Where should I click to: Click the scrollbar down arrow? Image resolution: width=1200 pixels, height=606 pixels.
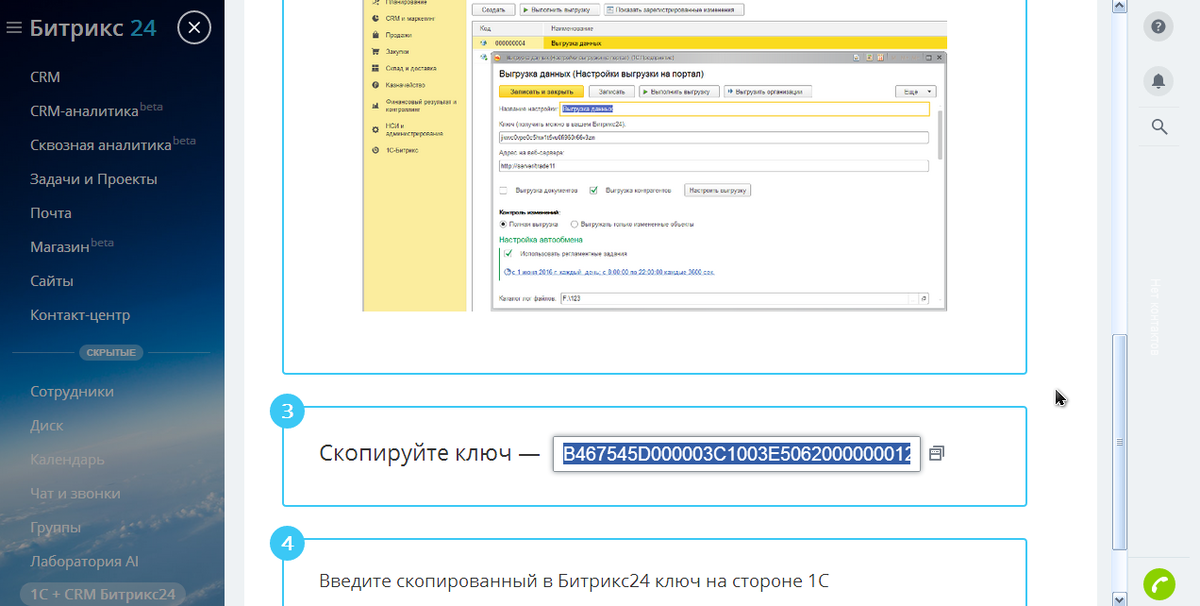pyautogui.click(x=1120, y=598)
